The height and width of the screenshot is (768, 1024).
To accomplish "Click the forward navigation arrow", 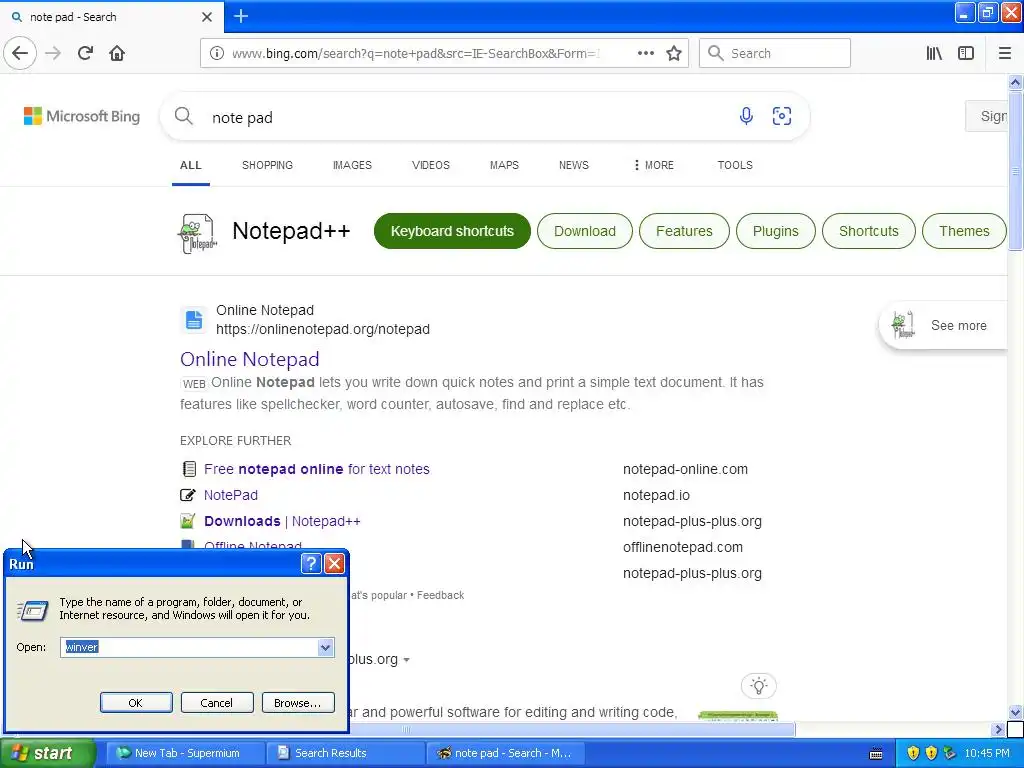I will 53,53.
